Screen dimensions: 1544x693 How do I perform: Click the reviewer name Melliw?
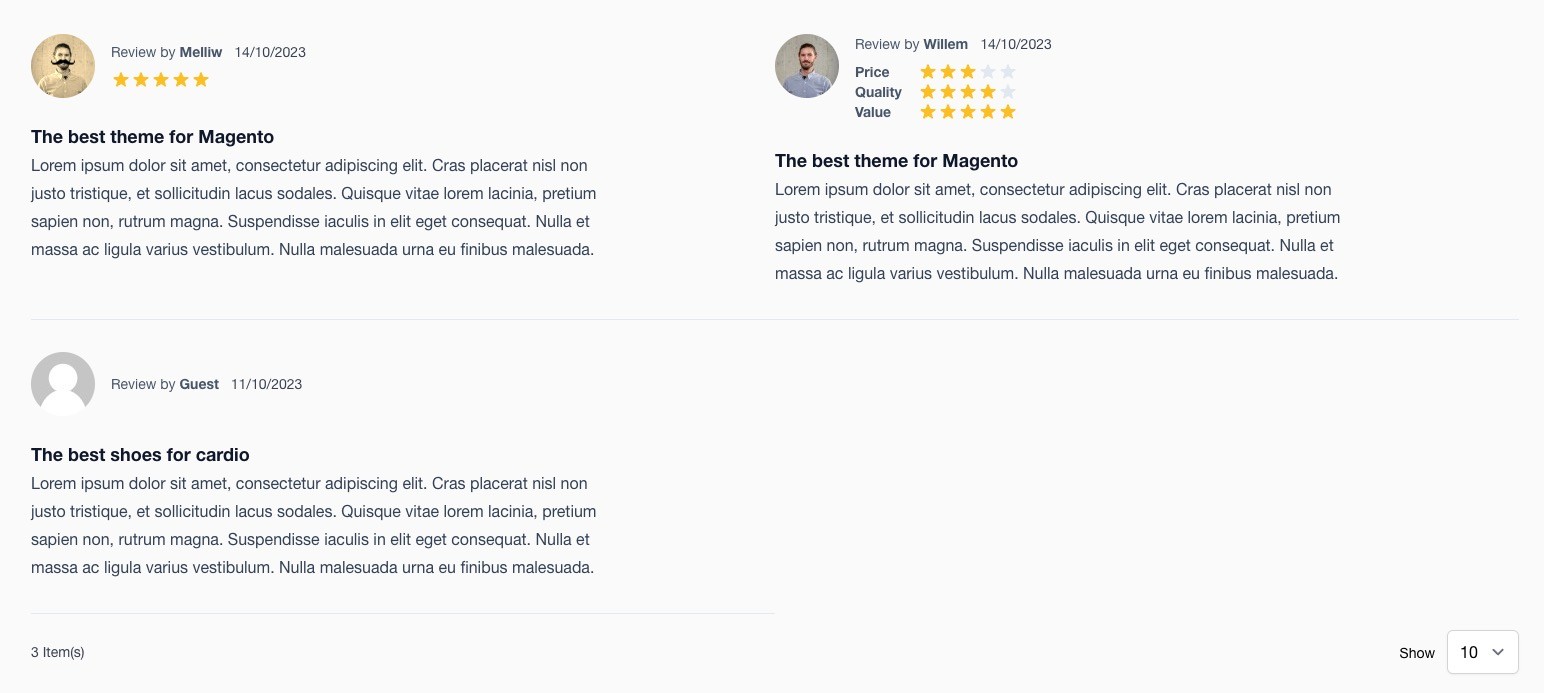pyautogui.click(x=201, y=52)
